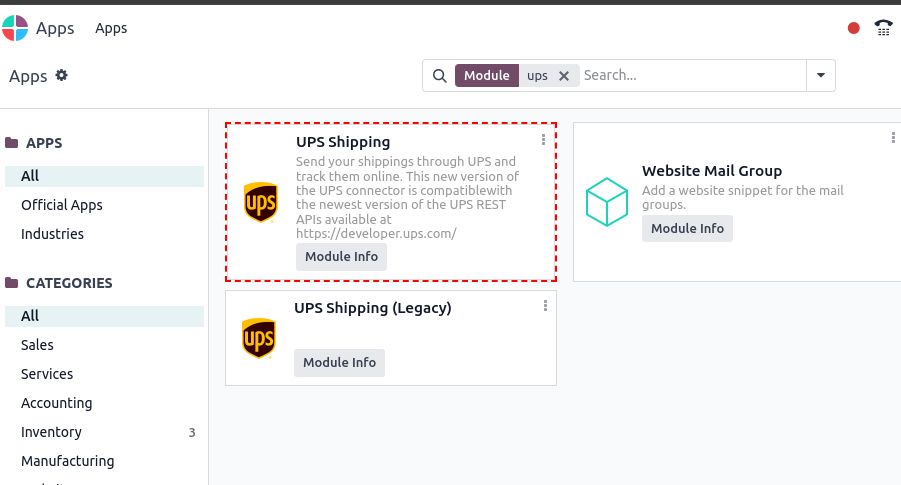
Task: Remove the ups Module search filter
Action: (564, 76)
